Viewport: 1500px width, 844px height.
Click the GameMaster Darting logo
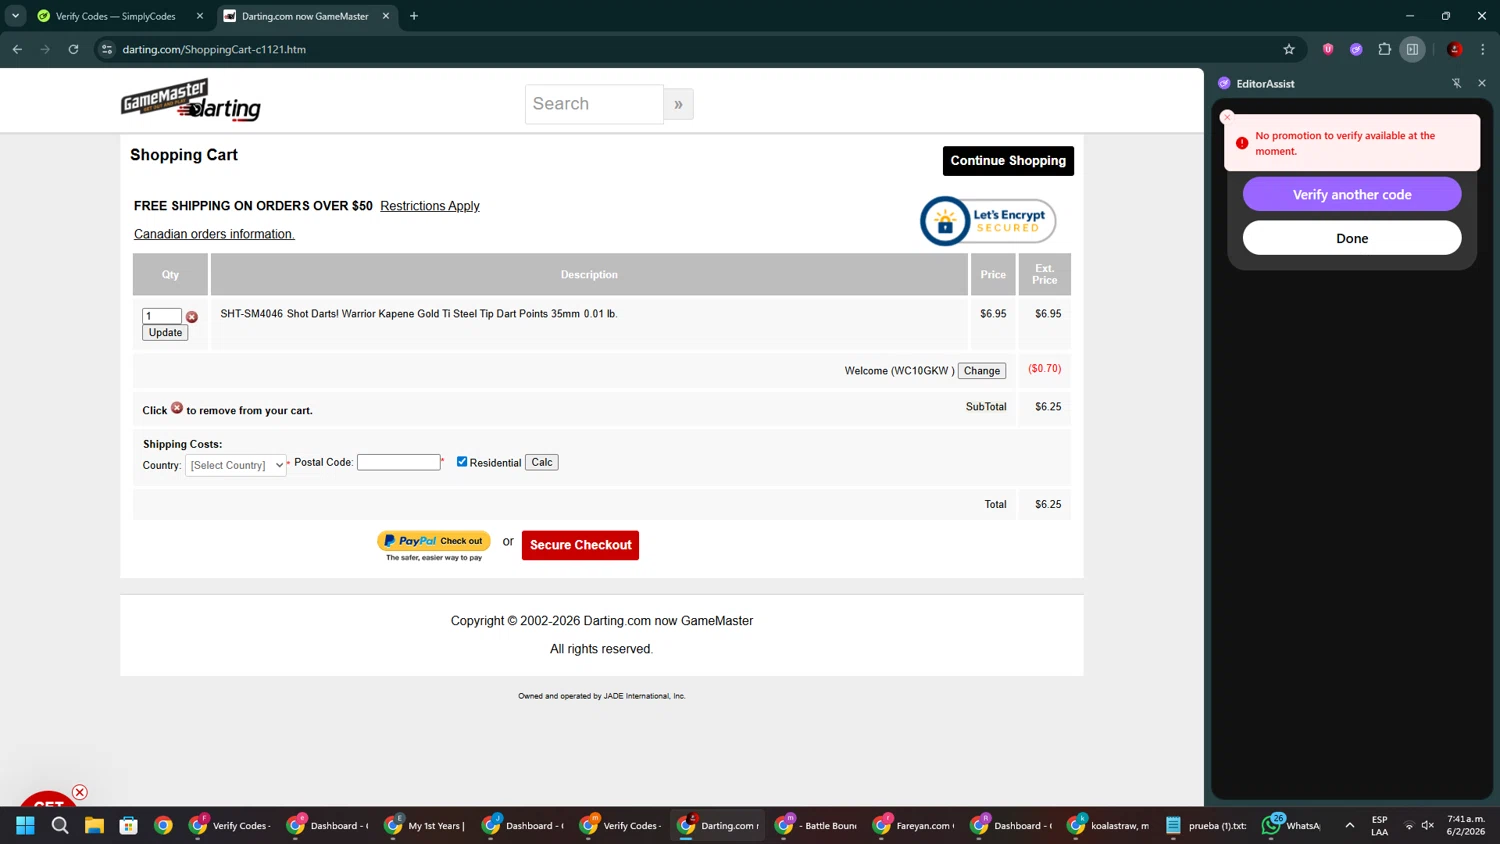(x=191, y=100)
